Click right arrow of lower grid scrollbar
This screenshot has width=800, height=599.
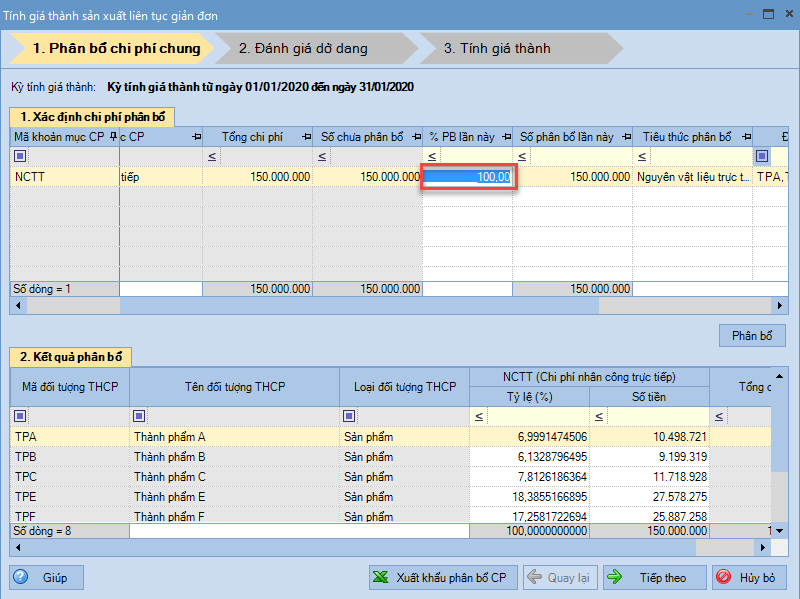tap(763, 547)
